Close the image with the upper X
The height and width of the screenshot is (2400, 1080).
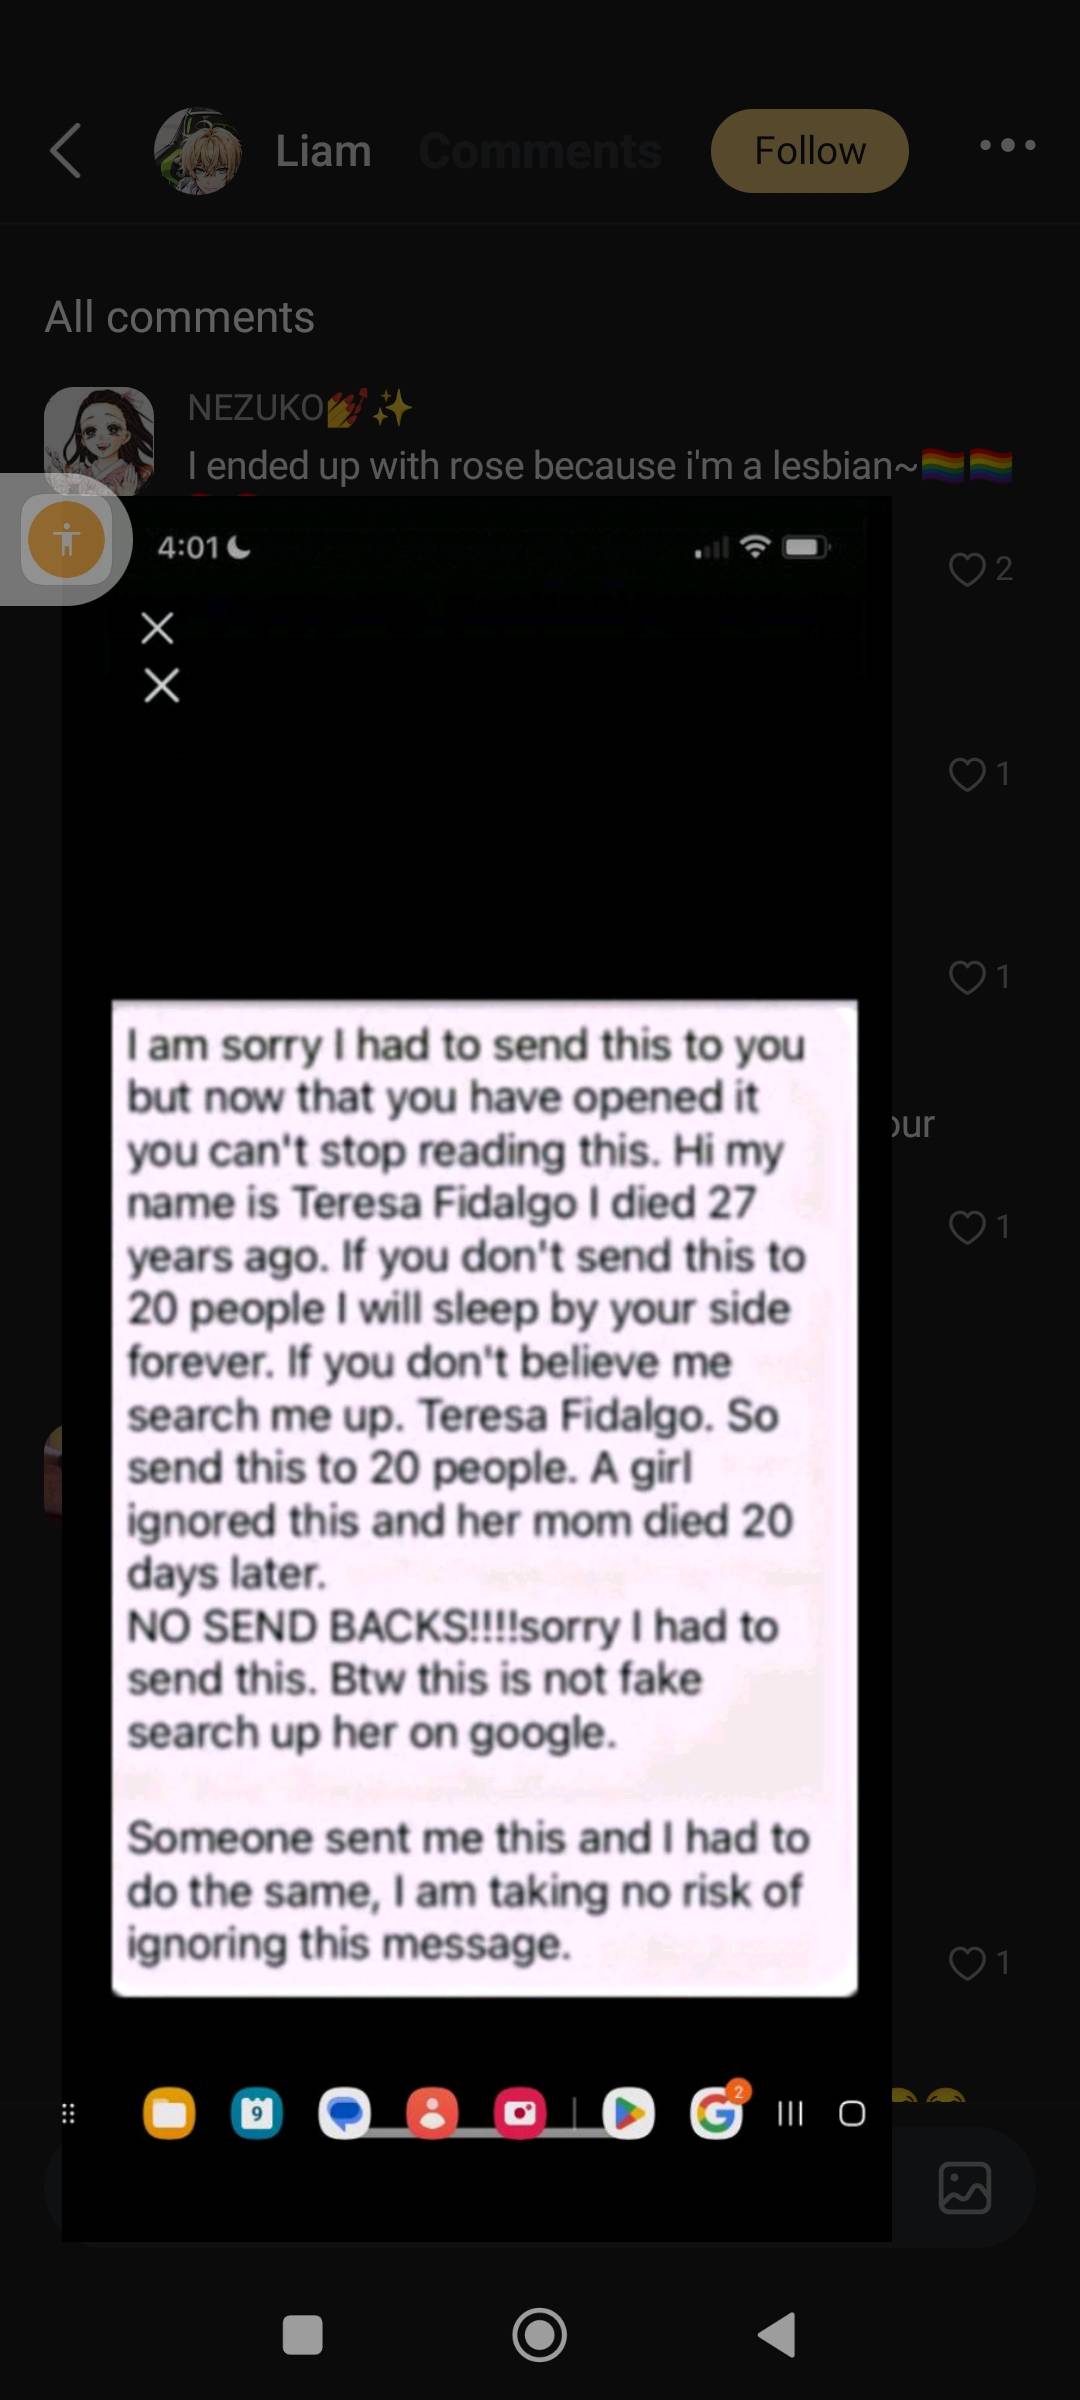(157, 628)
